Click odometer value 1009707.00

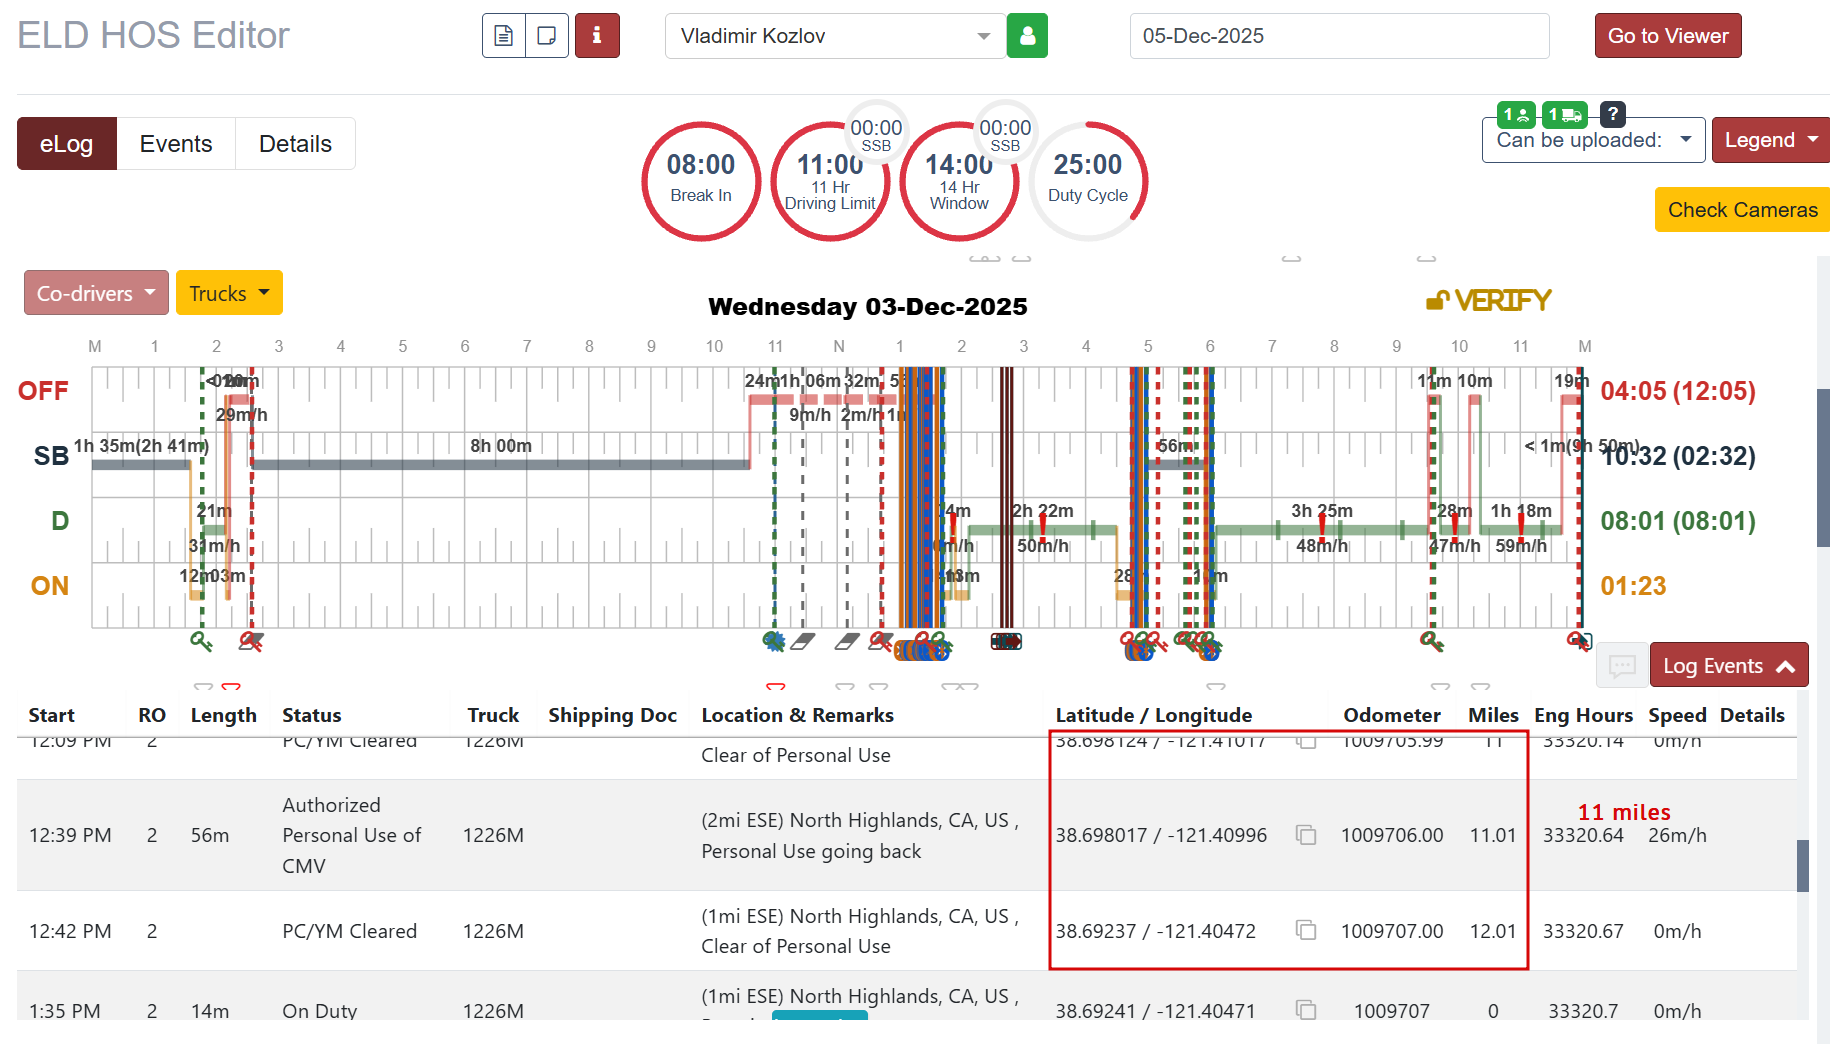(x=1392, y=931)
